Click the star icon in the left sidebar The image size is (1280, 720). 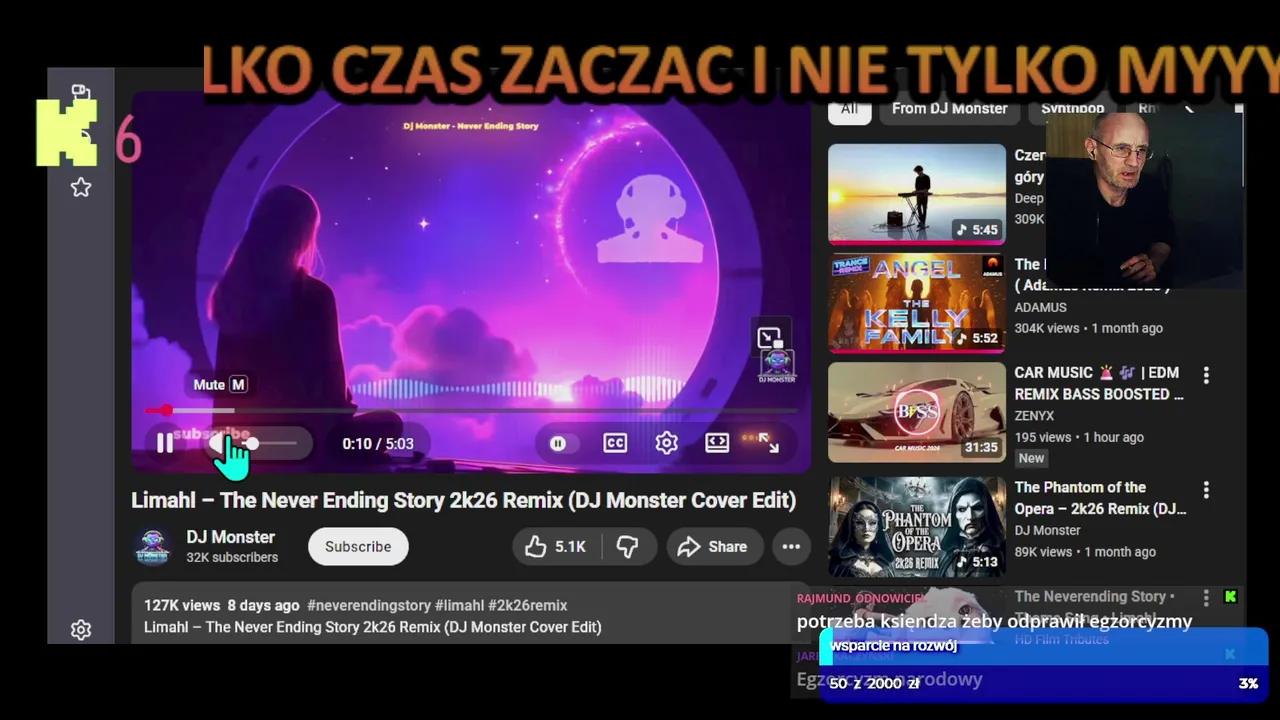[x=81, y=188]
